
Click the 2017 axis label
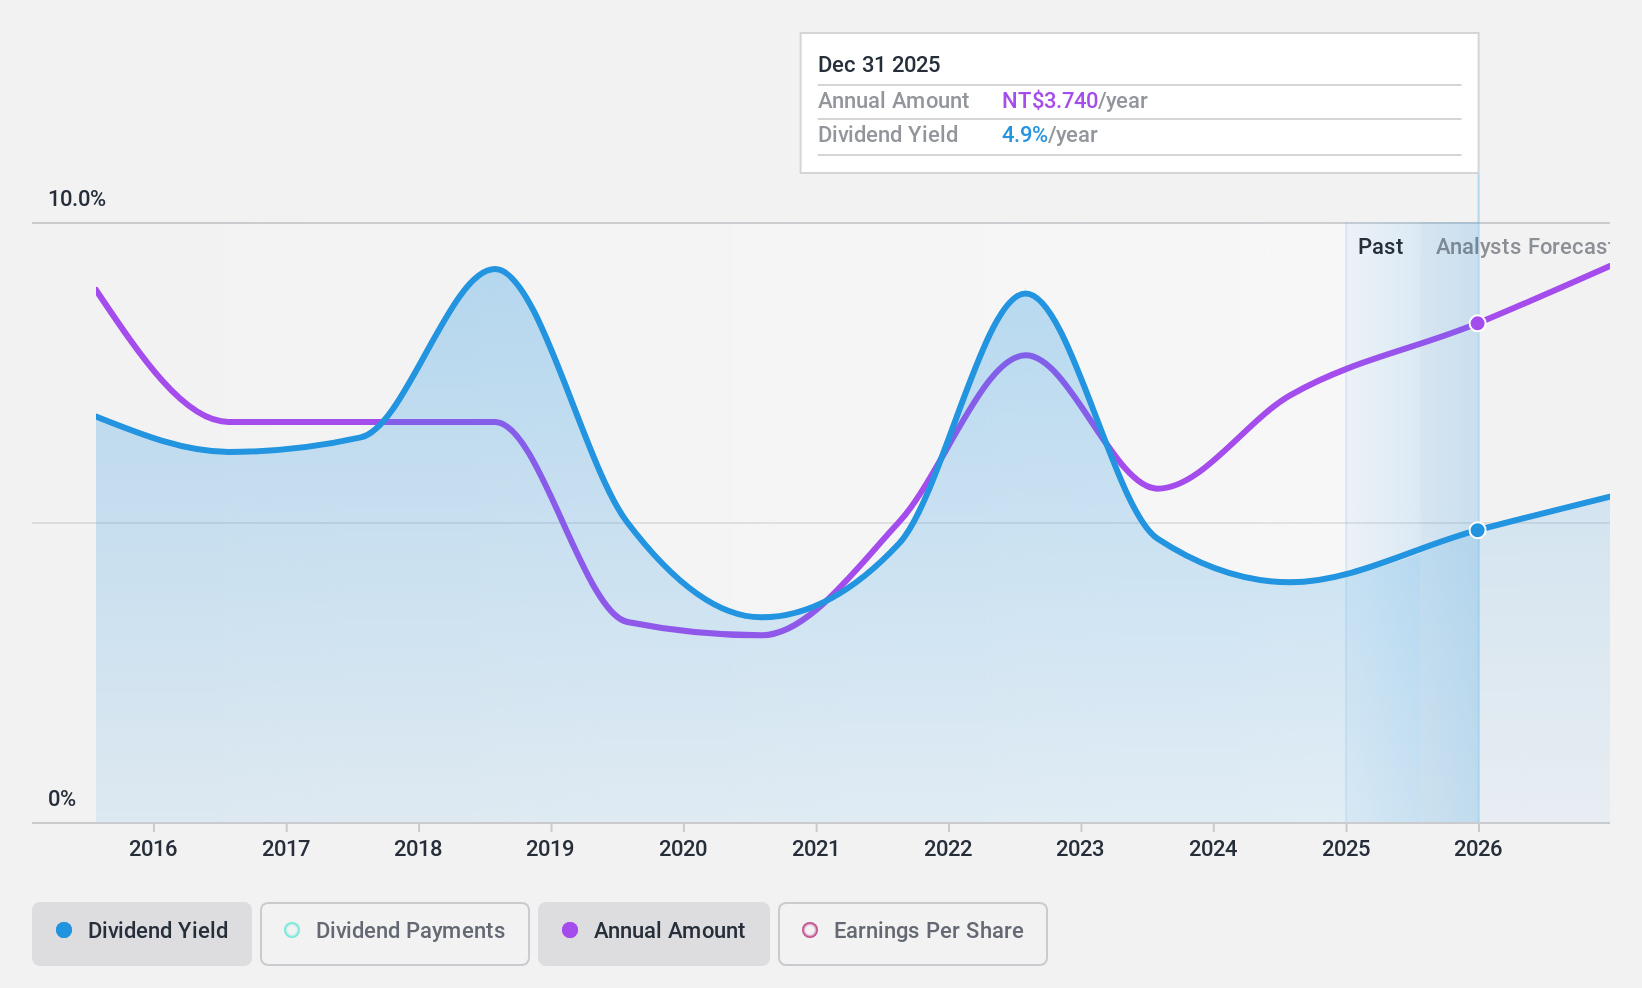click(286, 849)
